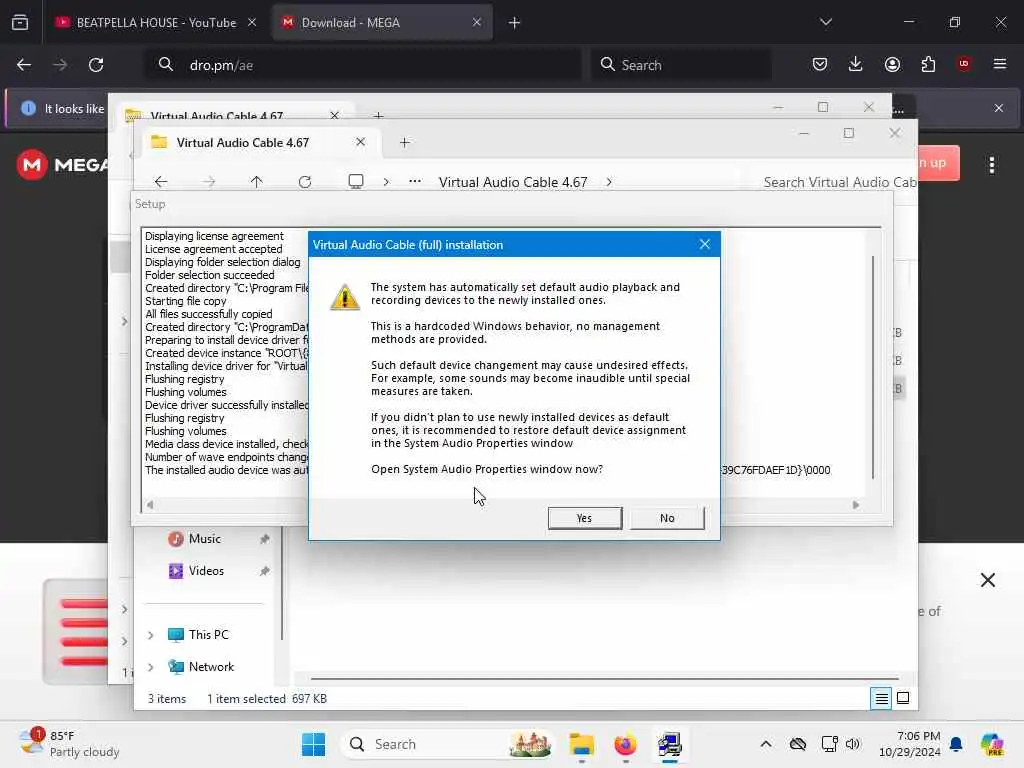Click the Search Virtual Audio Cable box
This screenshot has width=1024, height=768.
pos(839,182)
